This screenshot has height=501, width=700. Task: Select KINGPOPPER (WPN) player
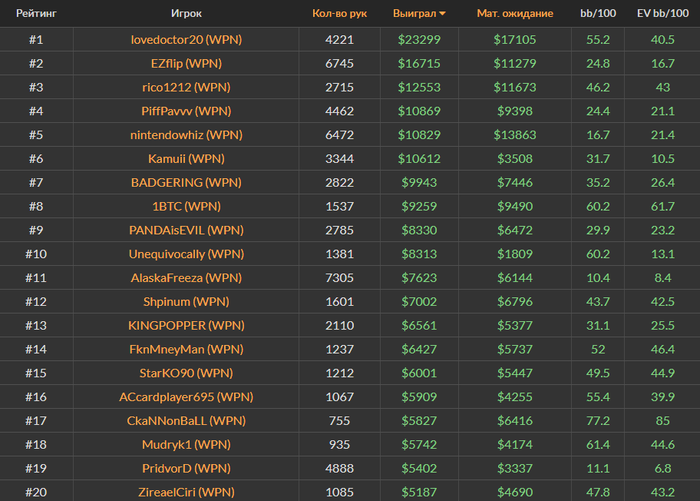[x=186, y=325]
